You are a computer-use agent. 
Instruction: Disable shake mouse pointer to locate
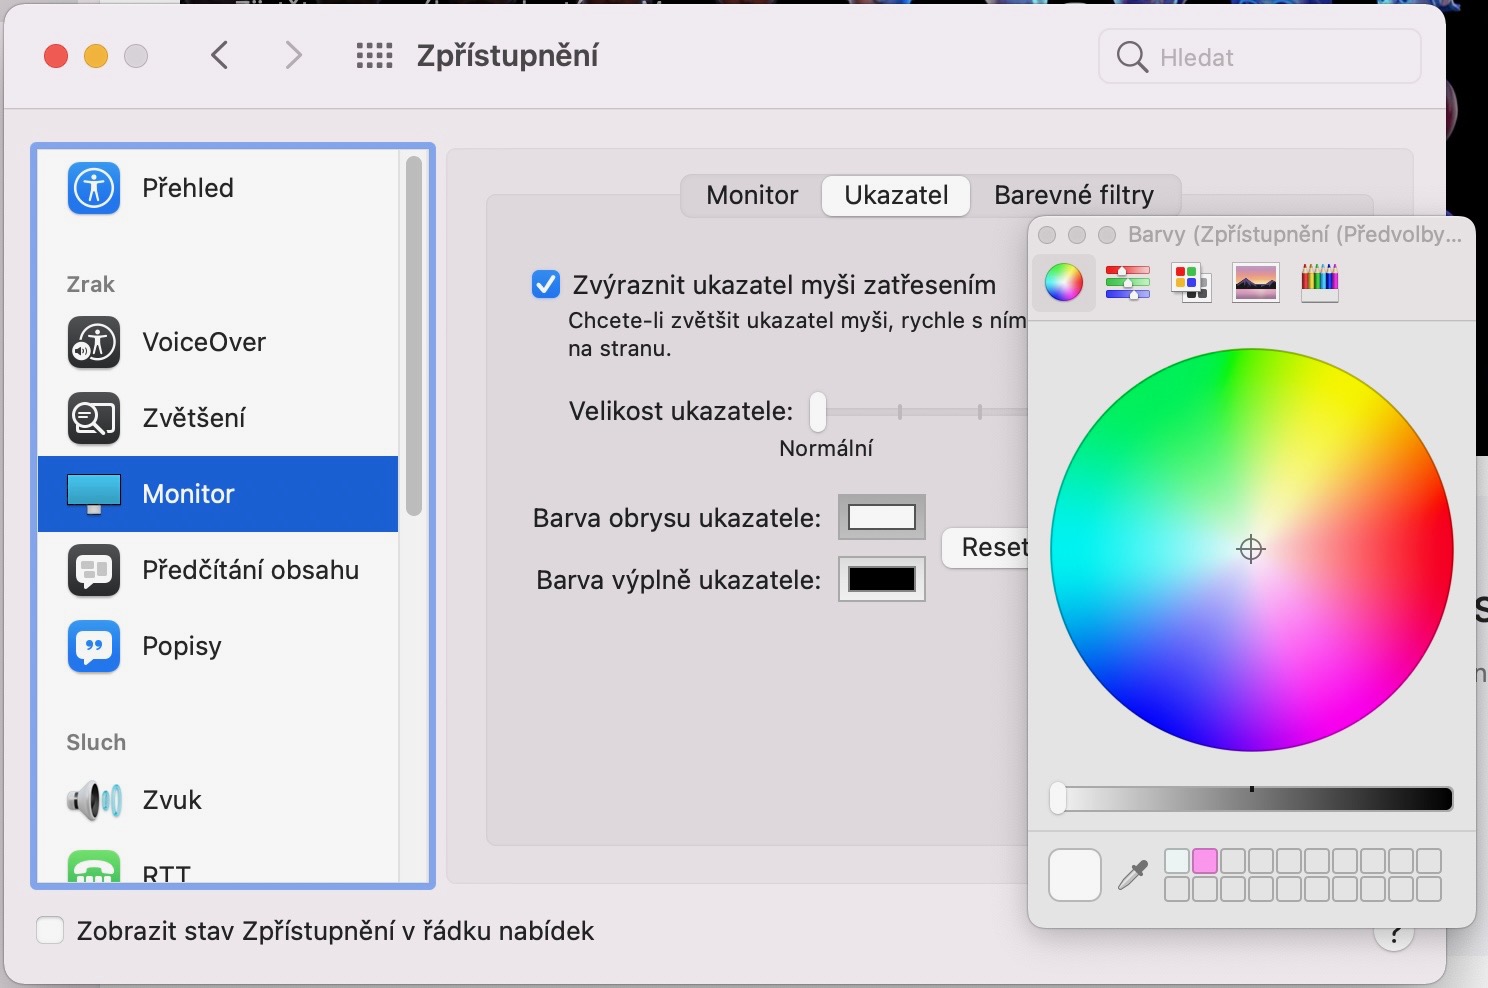click(x=546, y=285)
